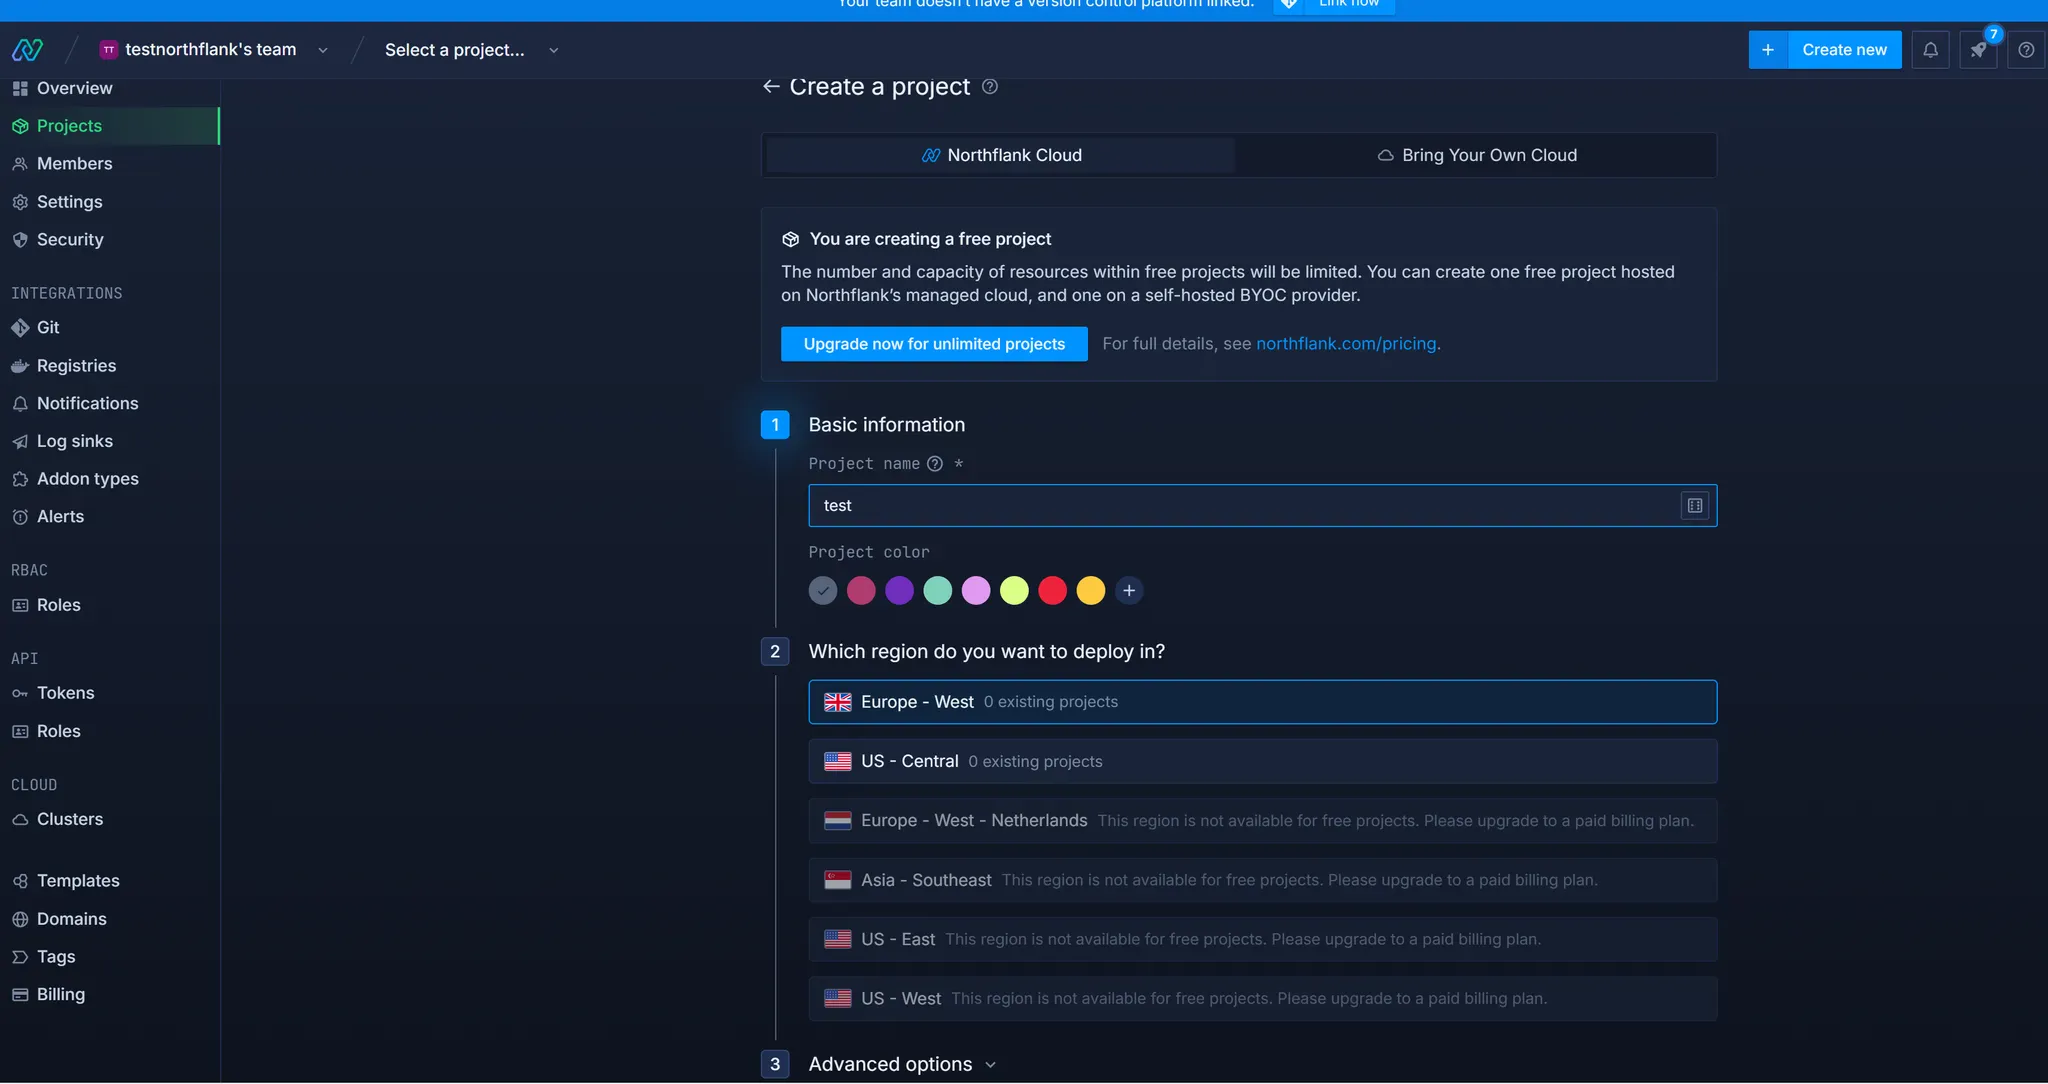Select the US - West region
The height and width of the screenshot is (1084, 2048).
(1262, 999)
